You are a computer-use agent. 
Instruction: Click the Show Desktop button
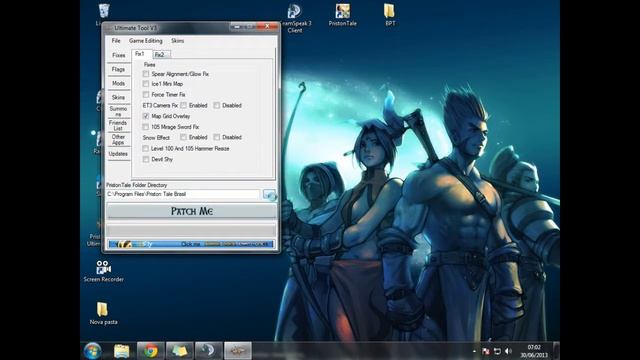pos(556,351)
